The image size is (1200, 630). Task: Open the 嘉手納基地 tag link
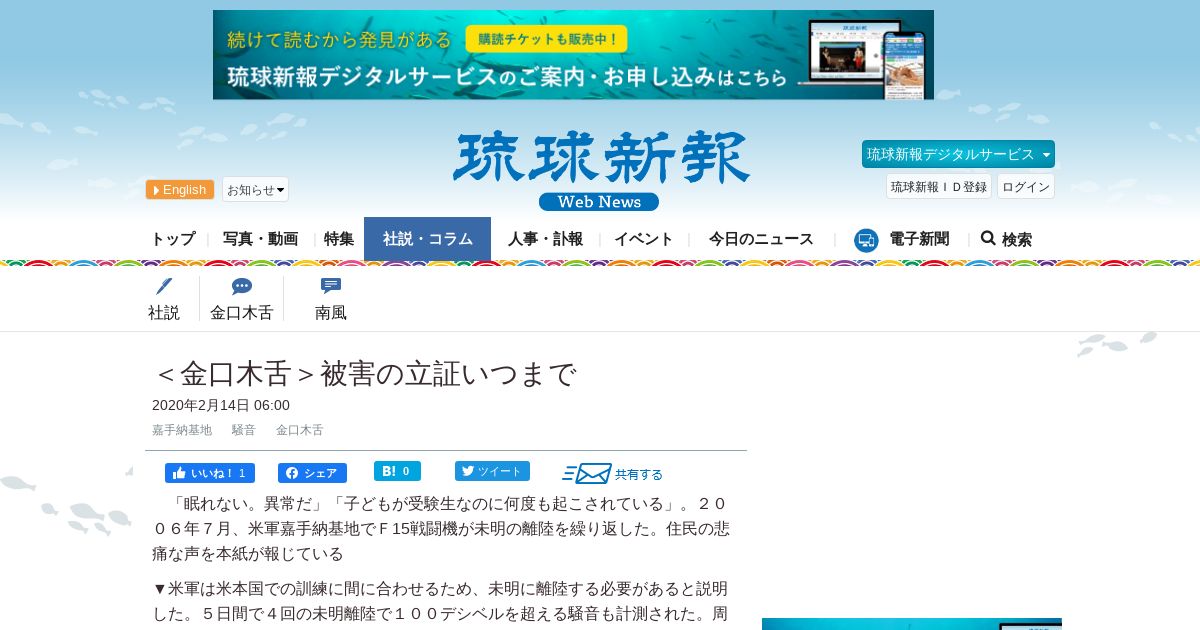click(x=182, y=430)
